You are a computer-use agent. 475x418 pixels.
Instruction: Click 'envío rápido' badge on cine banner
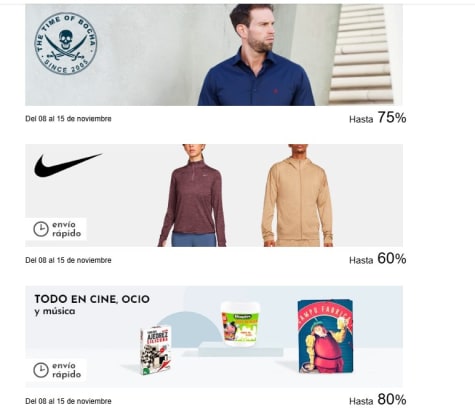(56, 370)
